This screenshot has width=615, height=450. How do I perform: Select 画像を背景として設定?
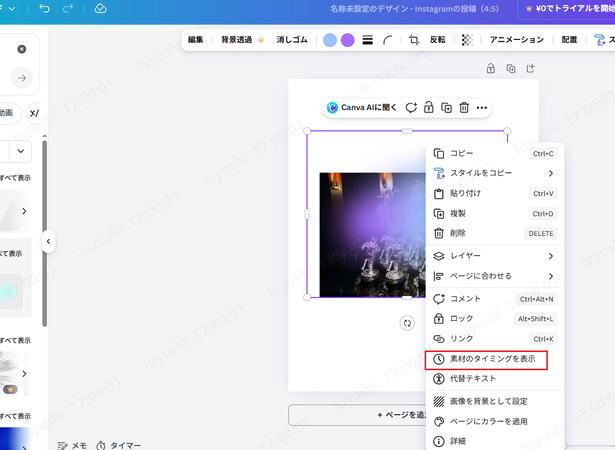point(495,401)
